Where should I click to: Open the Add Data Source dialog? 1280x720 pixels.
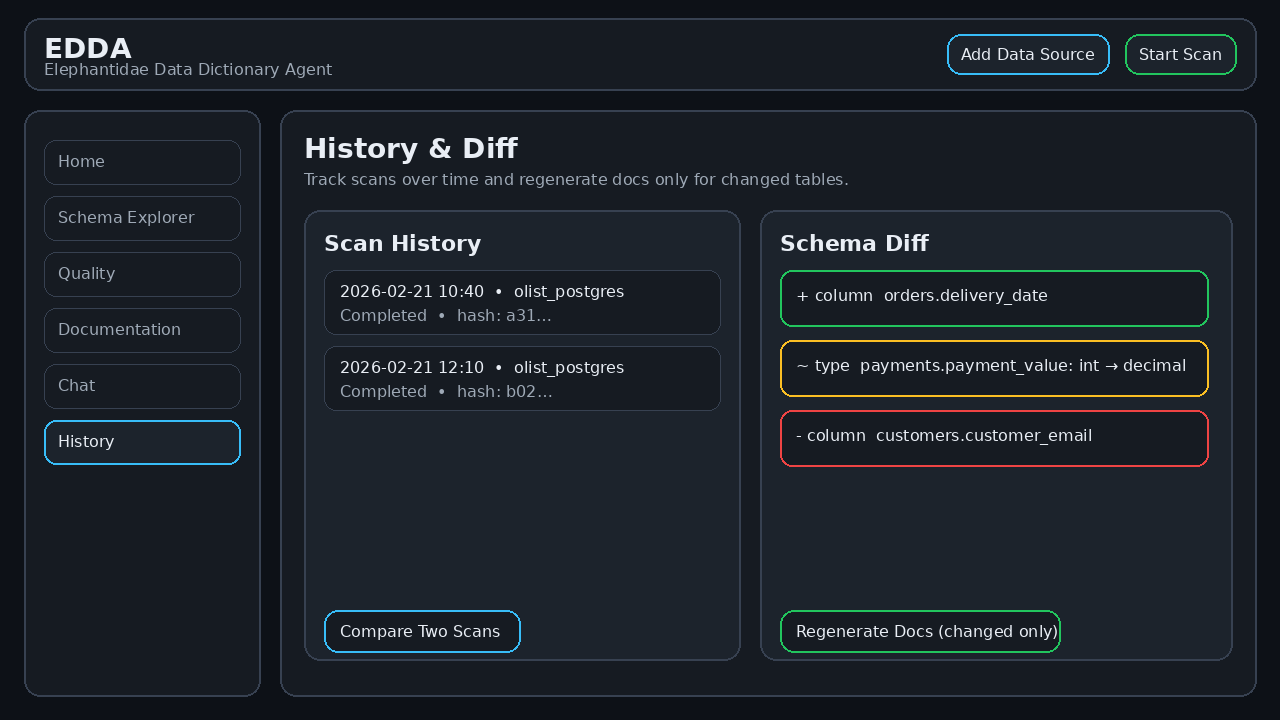[1028, 54]
